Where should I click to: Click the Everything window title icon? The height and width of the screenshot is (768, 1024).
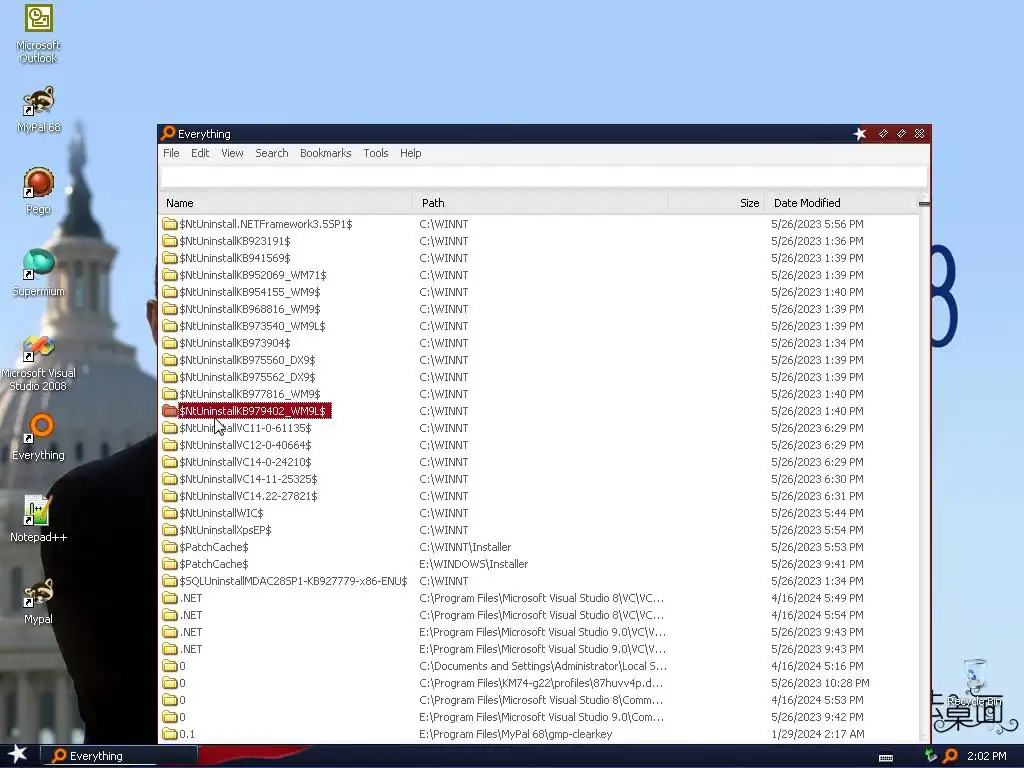pyautogui.click(x=168, y=133)
